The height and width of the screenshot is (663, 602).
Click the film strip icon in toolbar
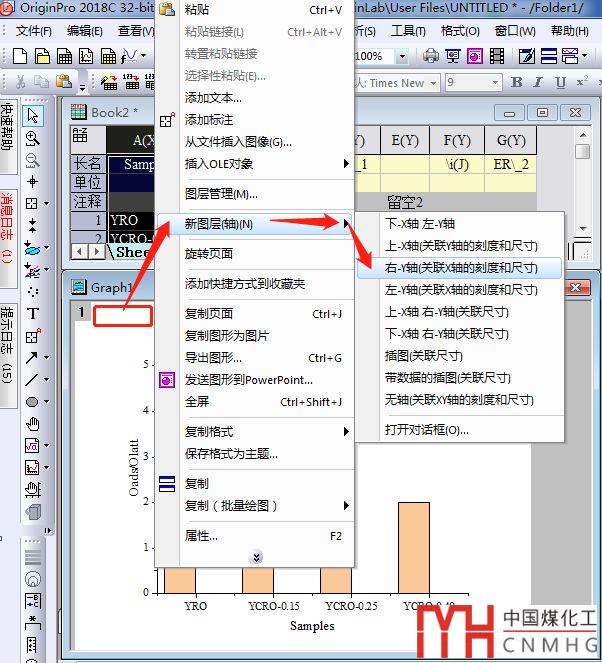pyautogui.click(x=497, y=56)
